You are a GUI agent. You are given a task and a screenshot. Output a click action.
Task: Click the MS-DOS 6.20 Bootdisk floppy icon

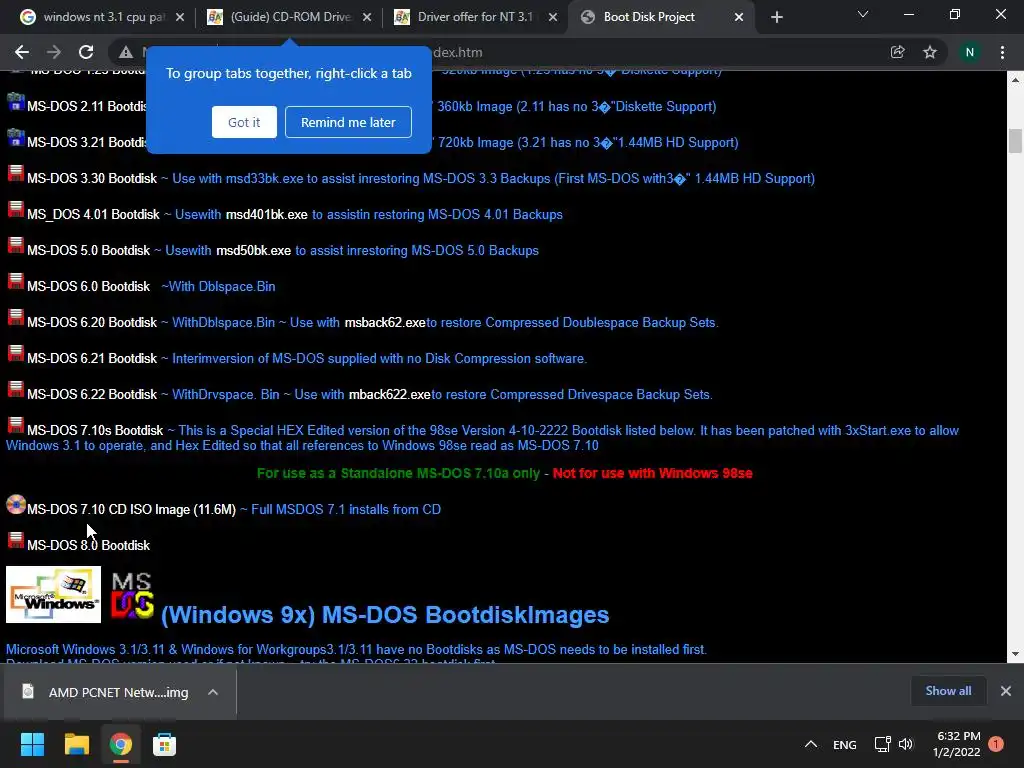point(16,317)
